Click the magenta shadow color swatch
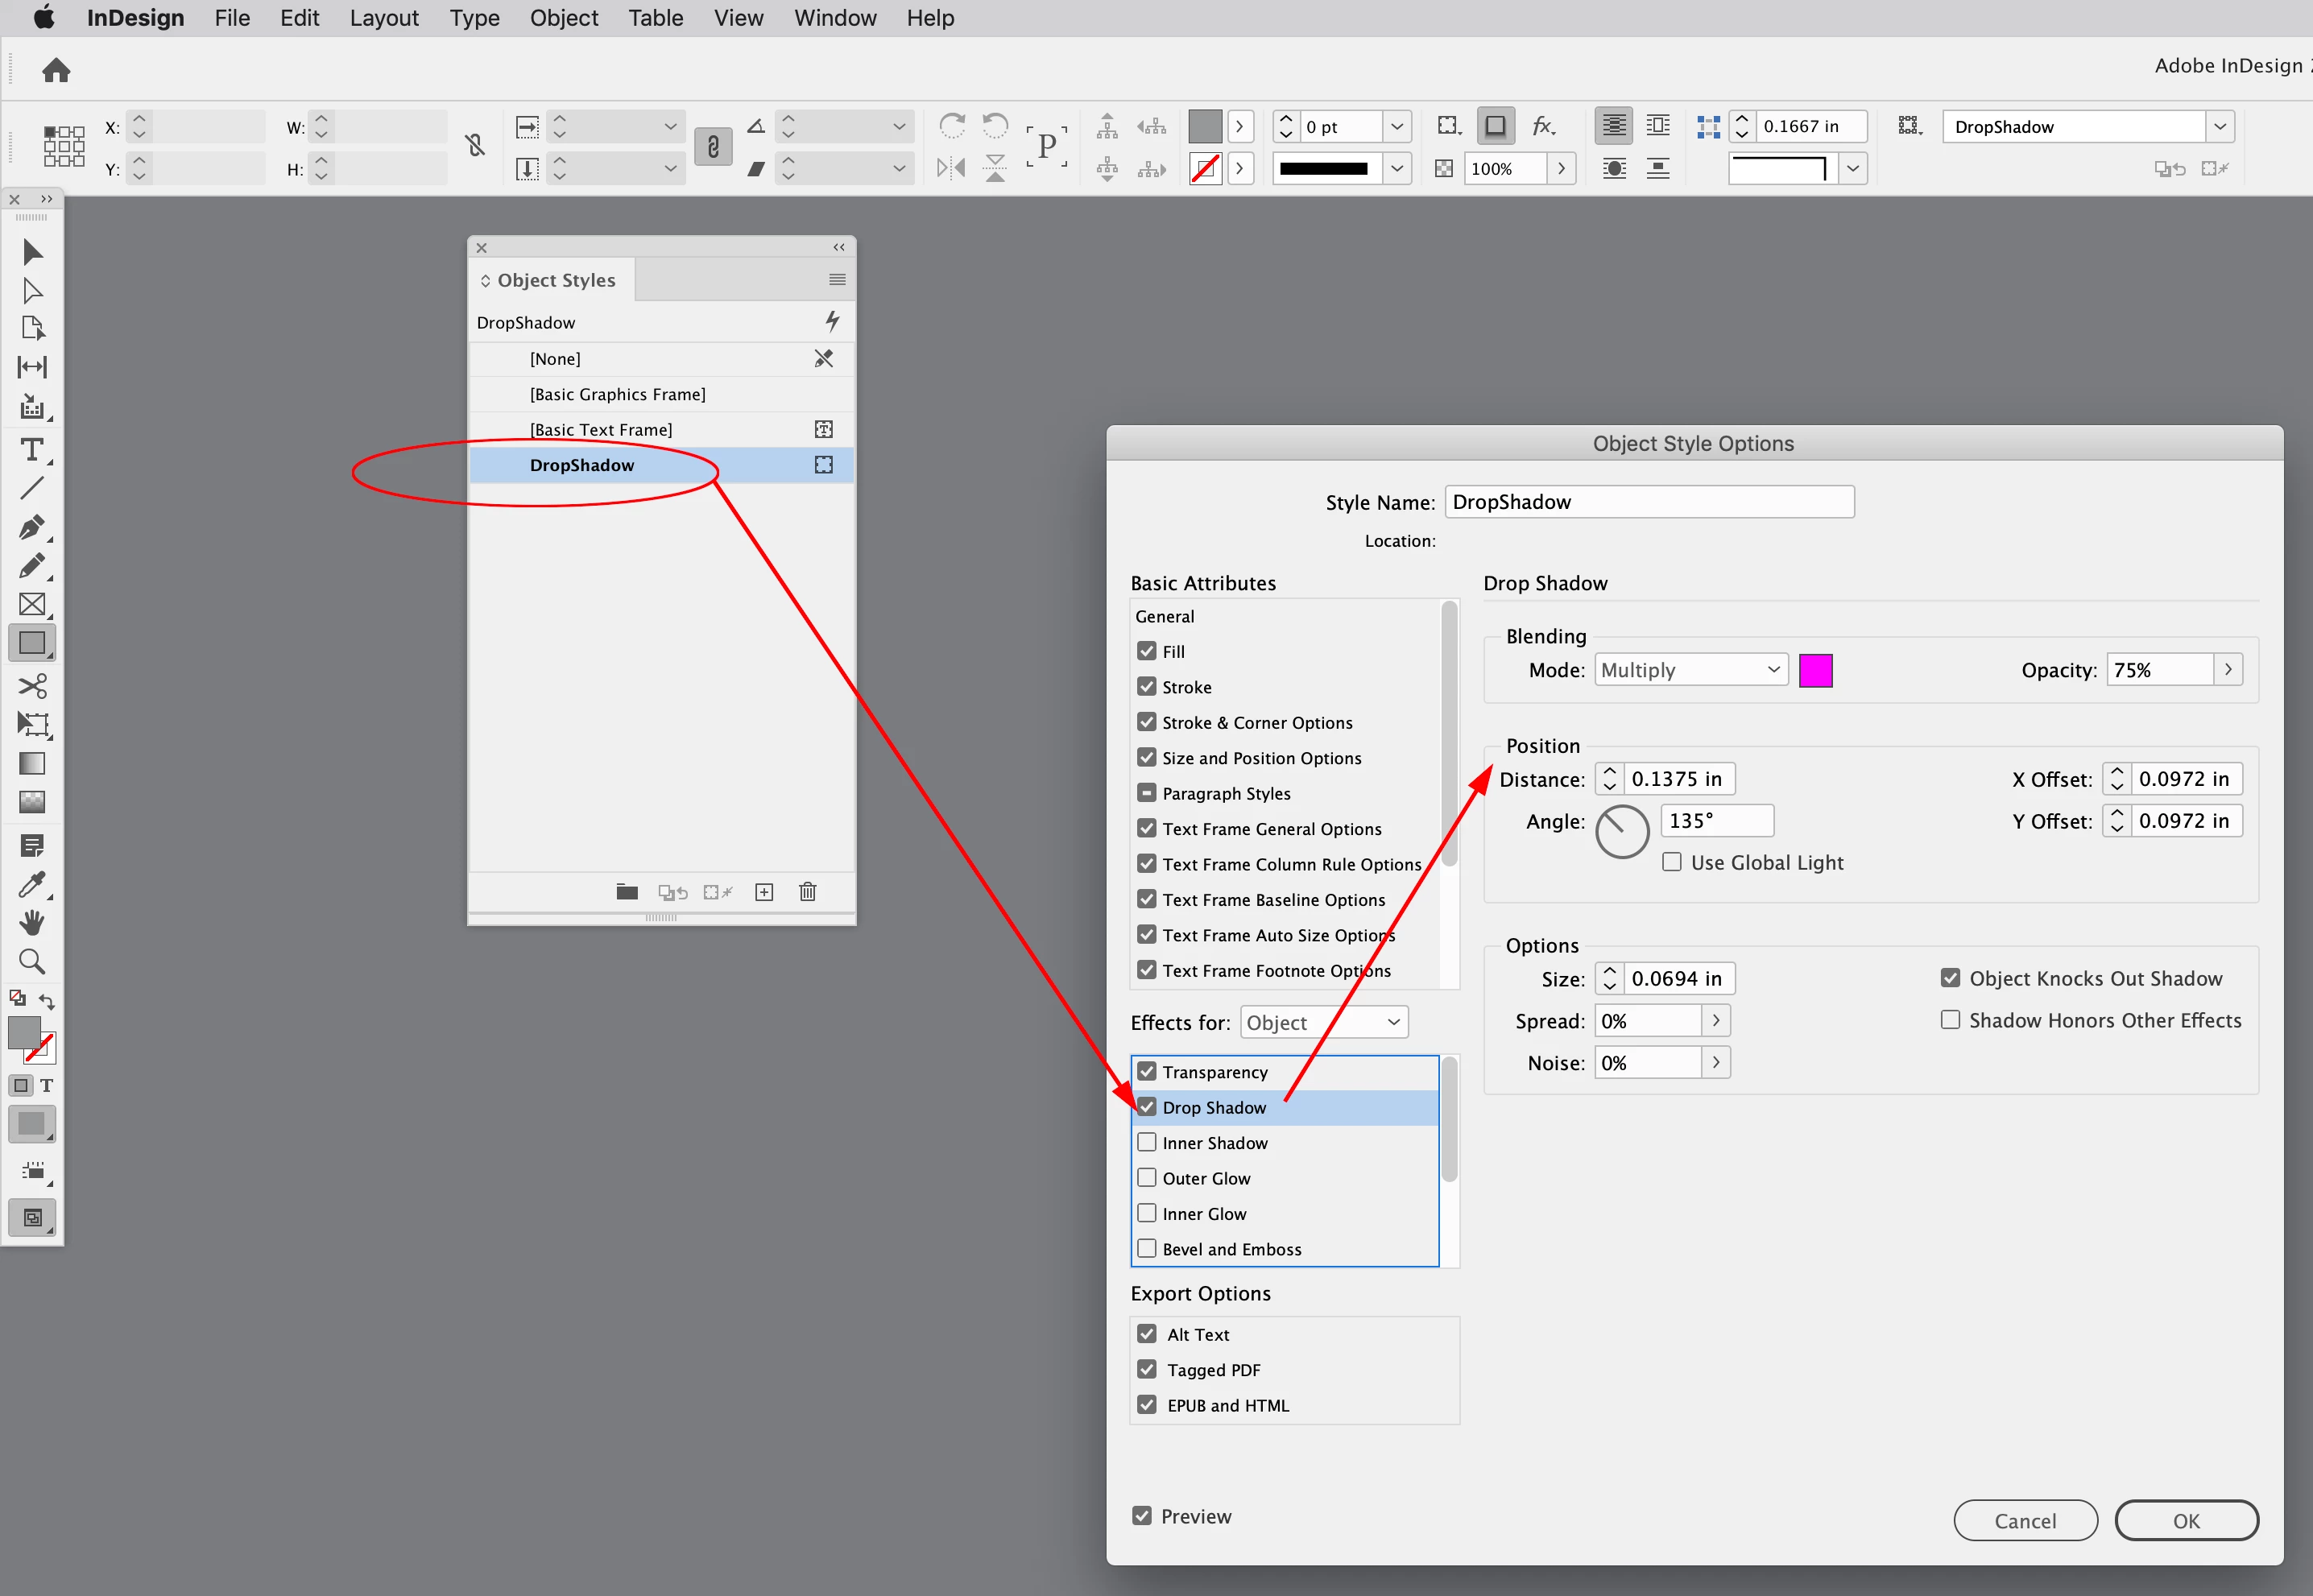Screen dimensions: 2313x1596 pos(1815,670)
